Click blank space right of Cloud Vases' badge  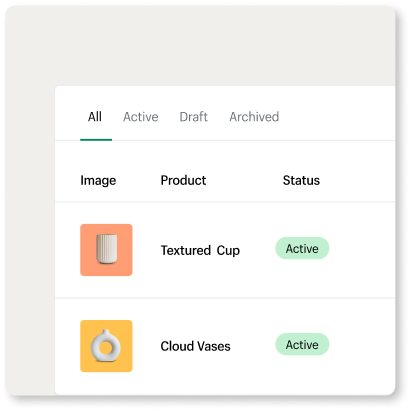pyautogui.click(x=362, y=346)
